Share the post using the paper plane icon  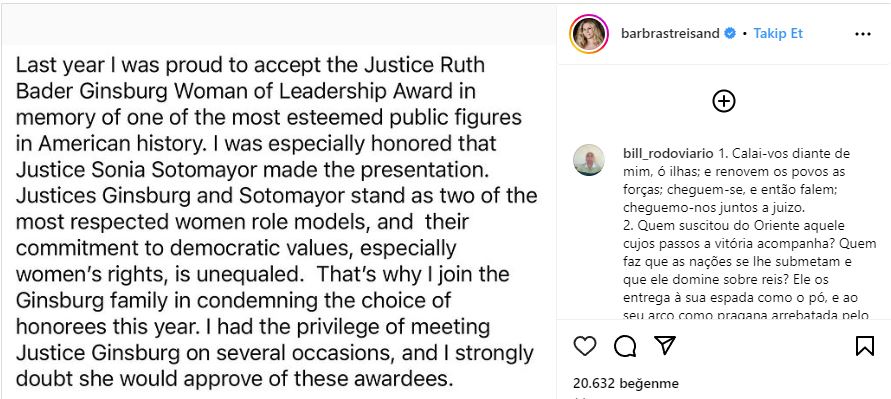664,345
